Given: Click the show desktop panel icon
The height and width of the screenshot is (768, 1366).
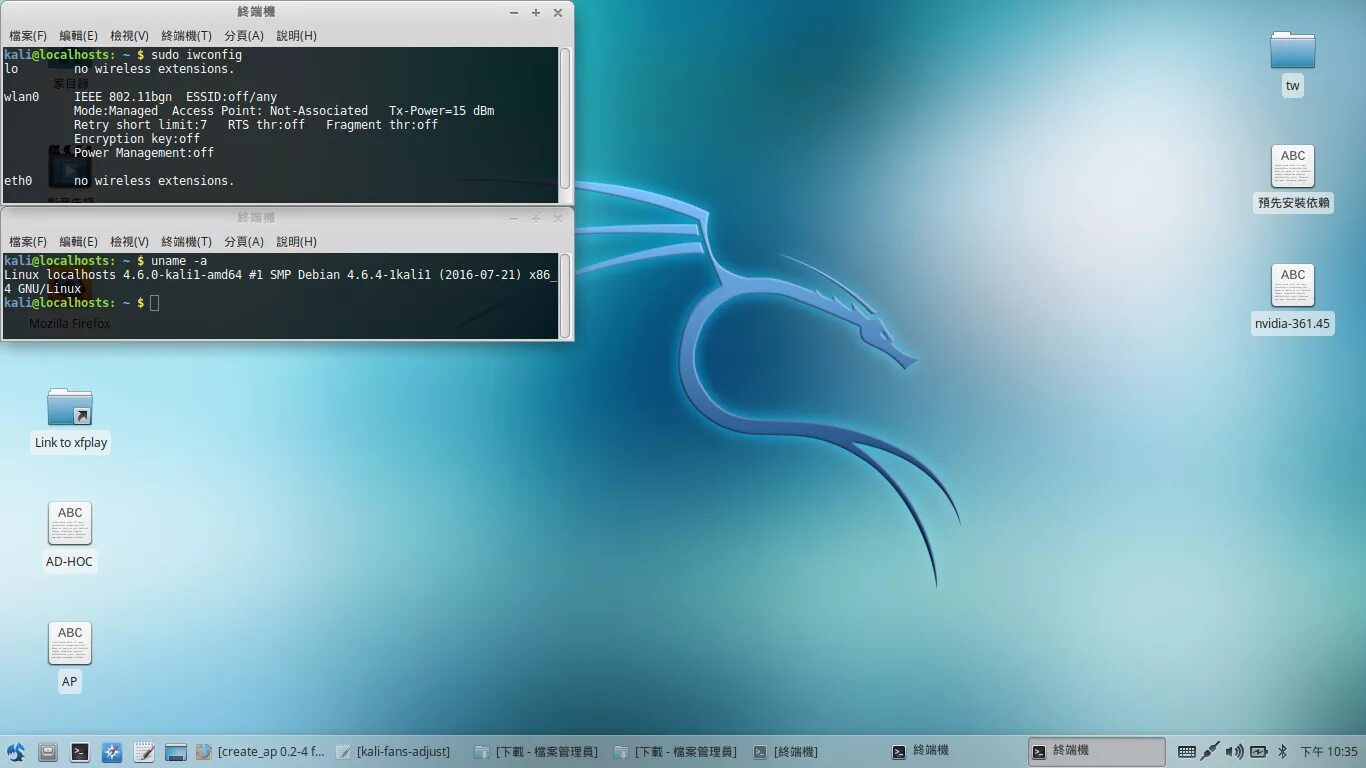Looking at the screenshot, I should click(176, 752).
